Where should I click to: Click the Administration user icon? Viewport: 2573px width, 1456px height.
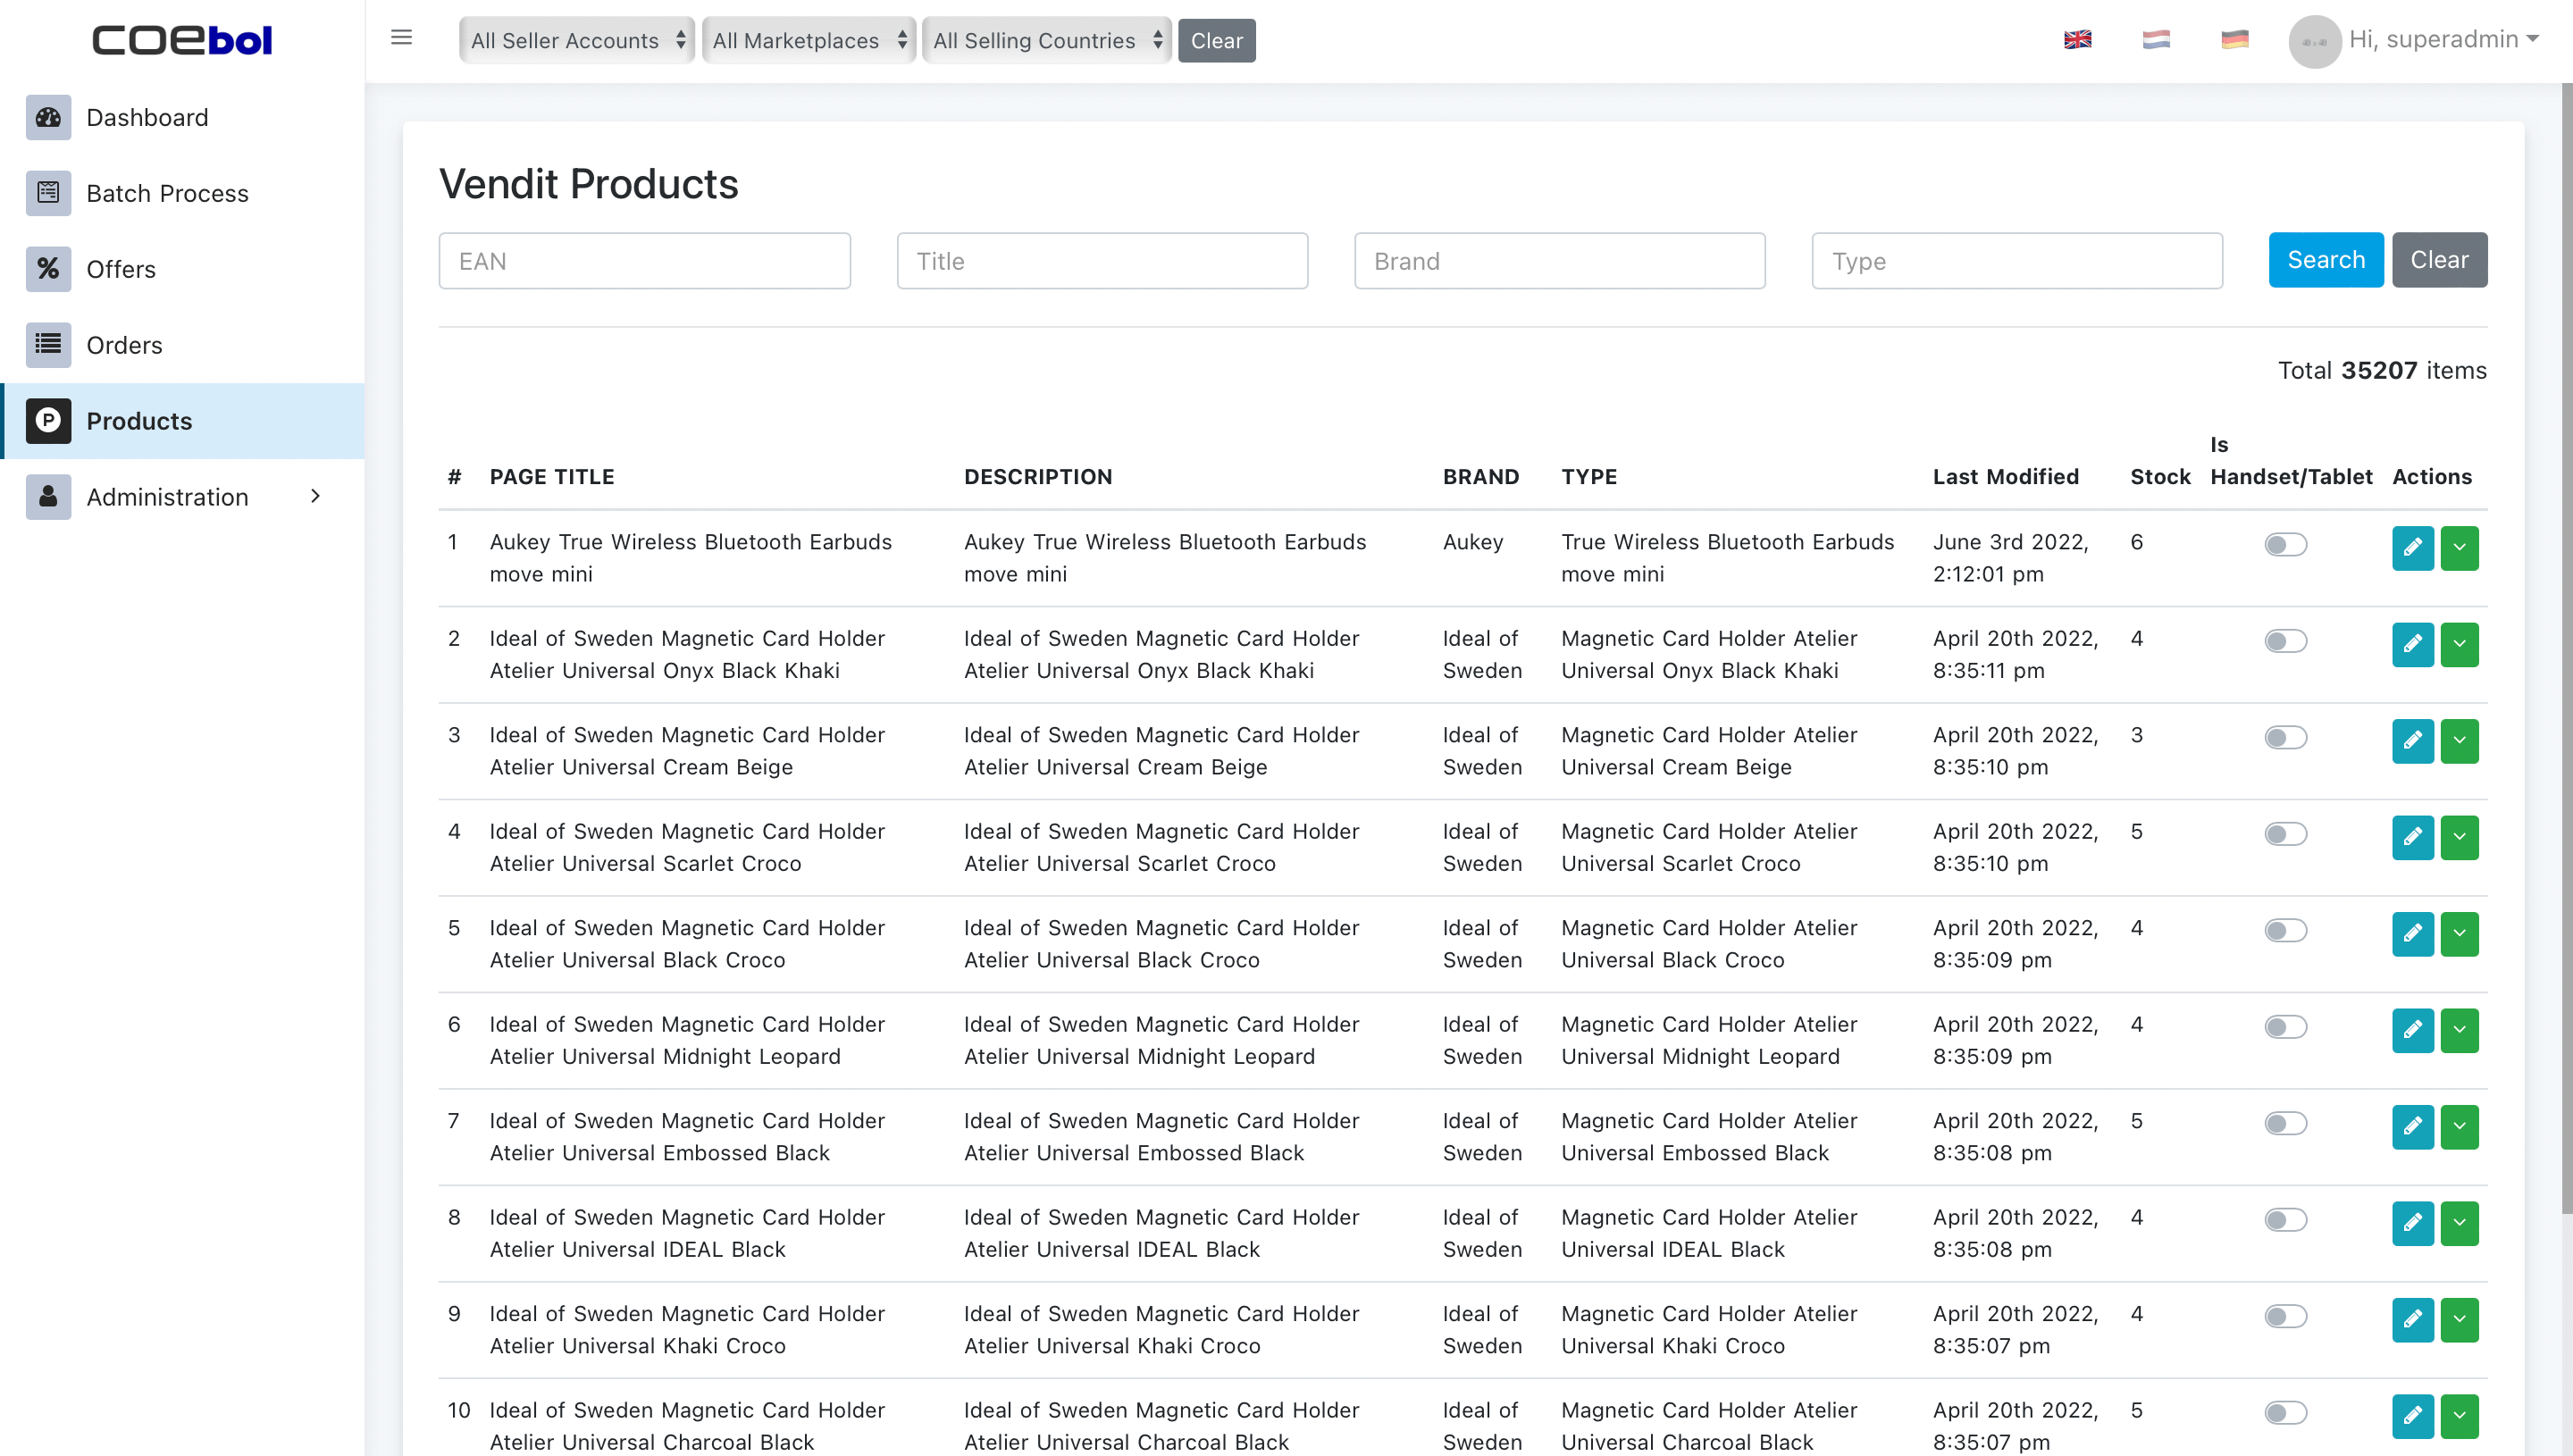click(x=48, y=497)
